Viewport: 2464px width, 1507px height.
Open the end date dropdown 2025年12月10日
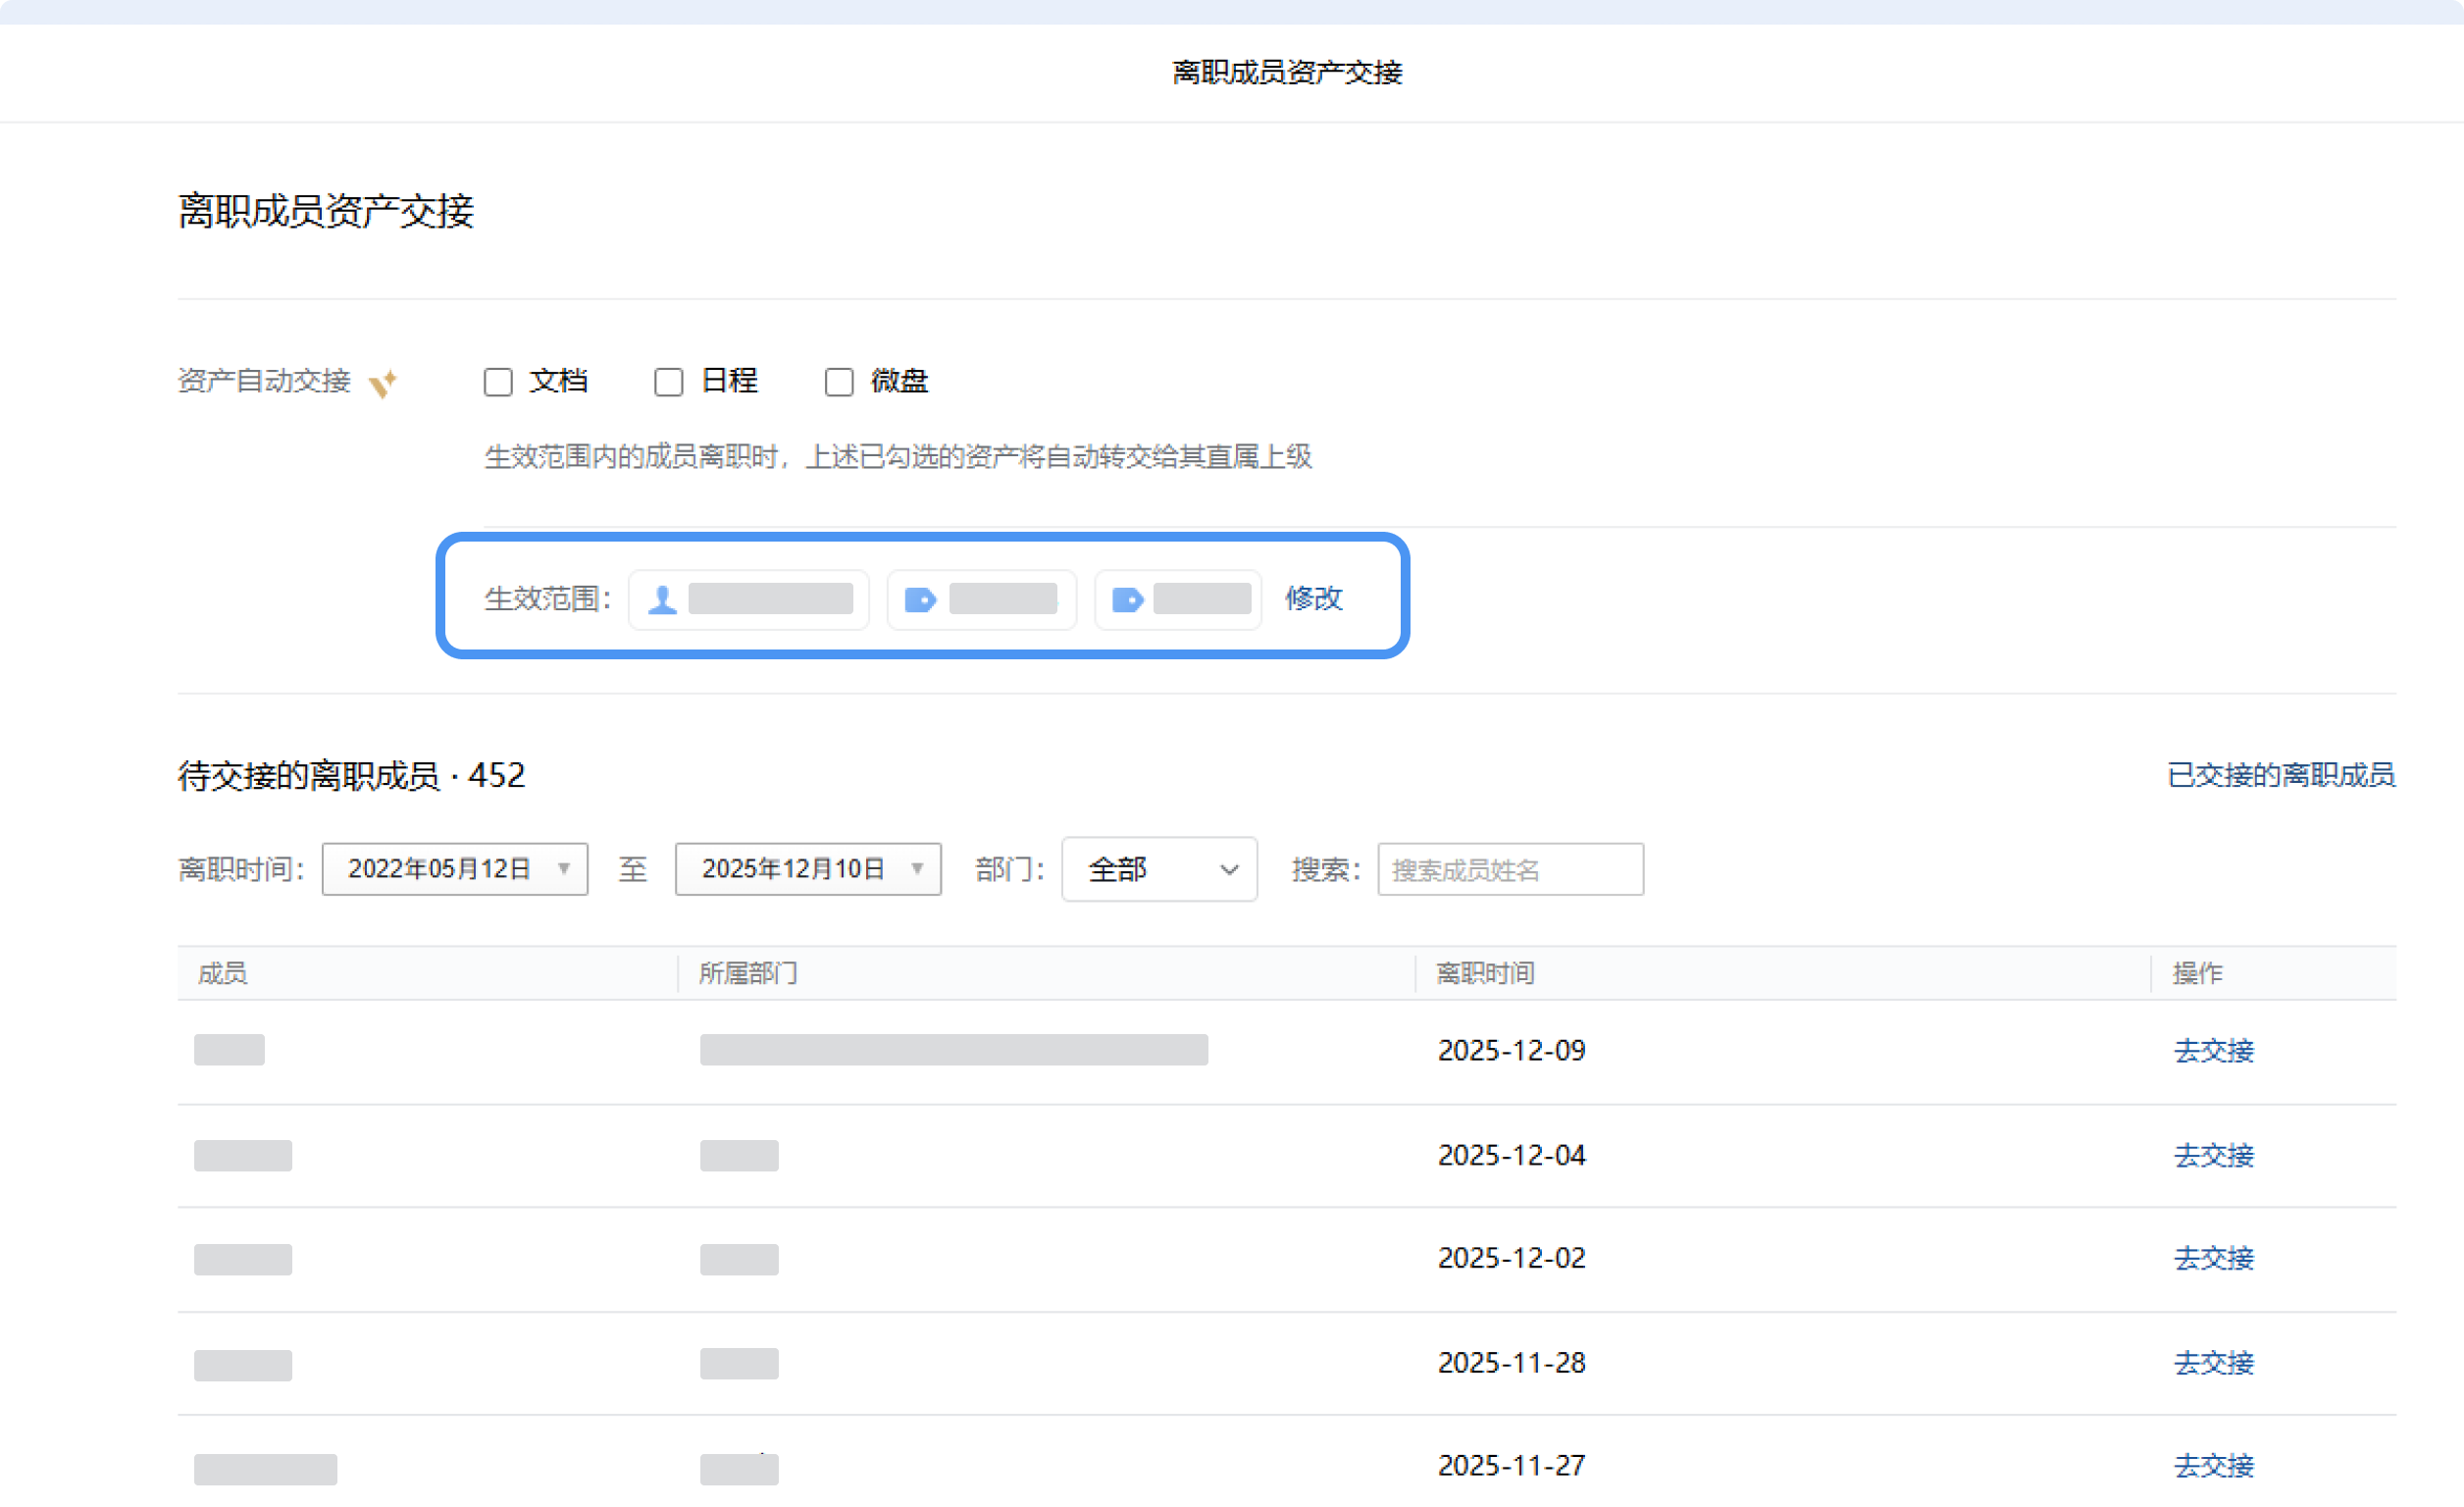(808, 869)
